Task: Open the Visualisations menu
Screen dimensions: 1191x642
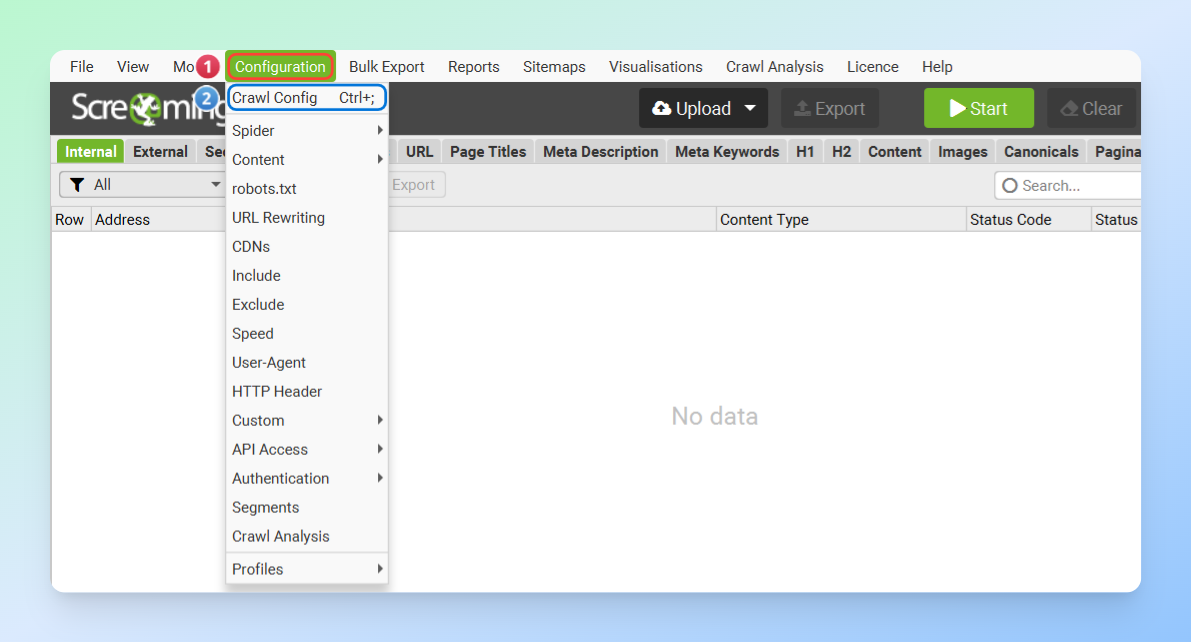Action: (655, 67)
